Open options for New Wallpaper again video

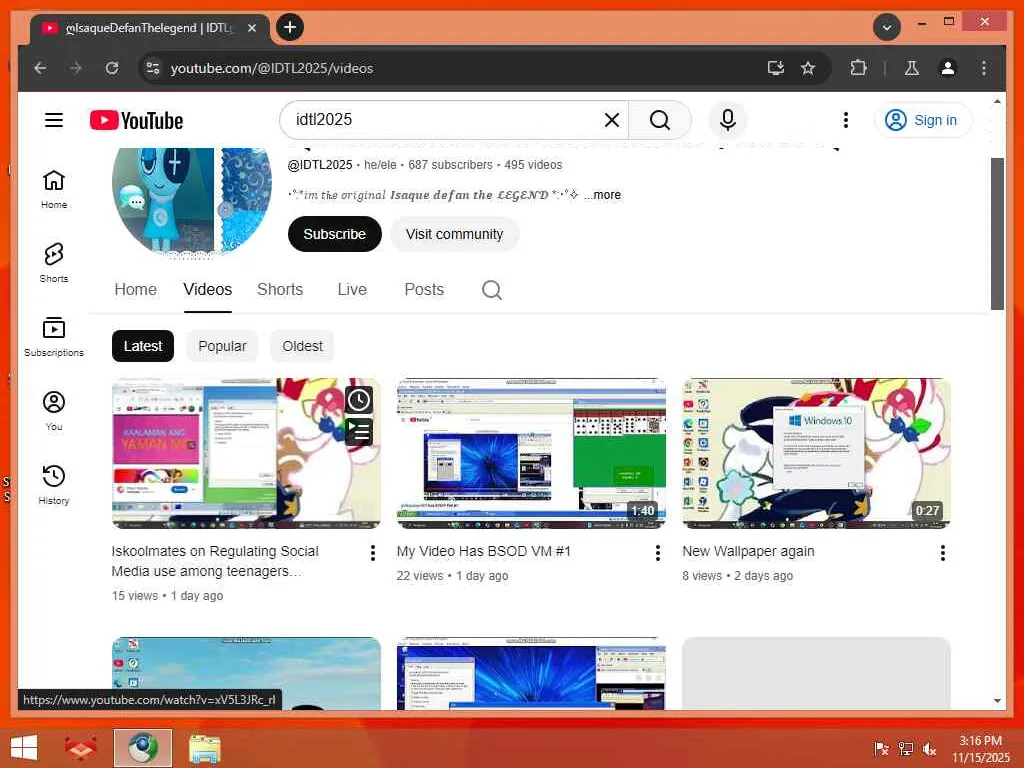coord(942,553)
